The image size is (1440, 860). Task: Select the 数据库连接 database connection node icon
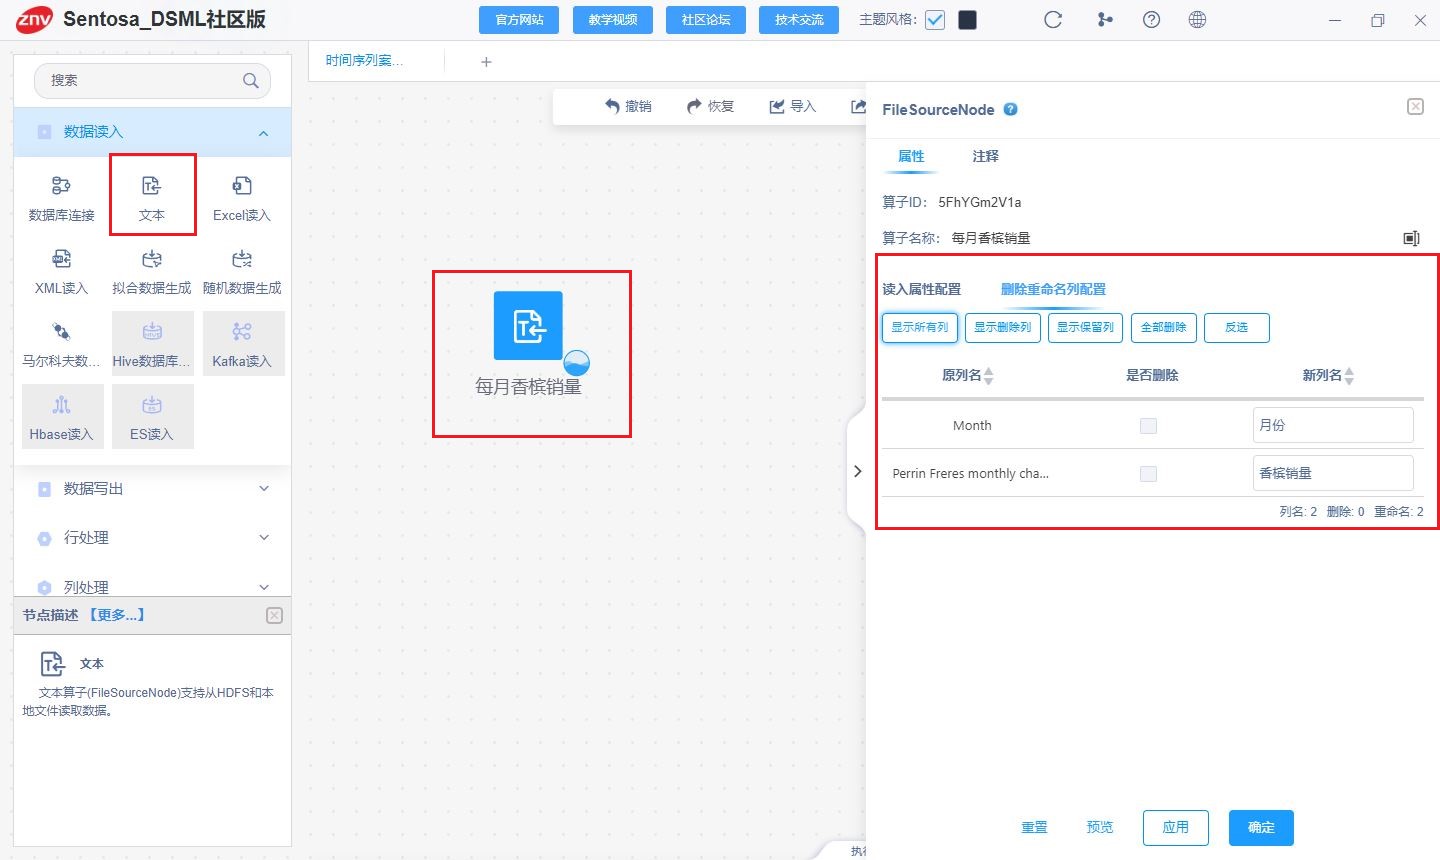[x=61, y=186]
